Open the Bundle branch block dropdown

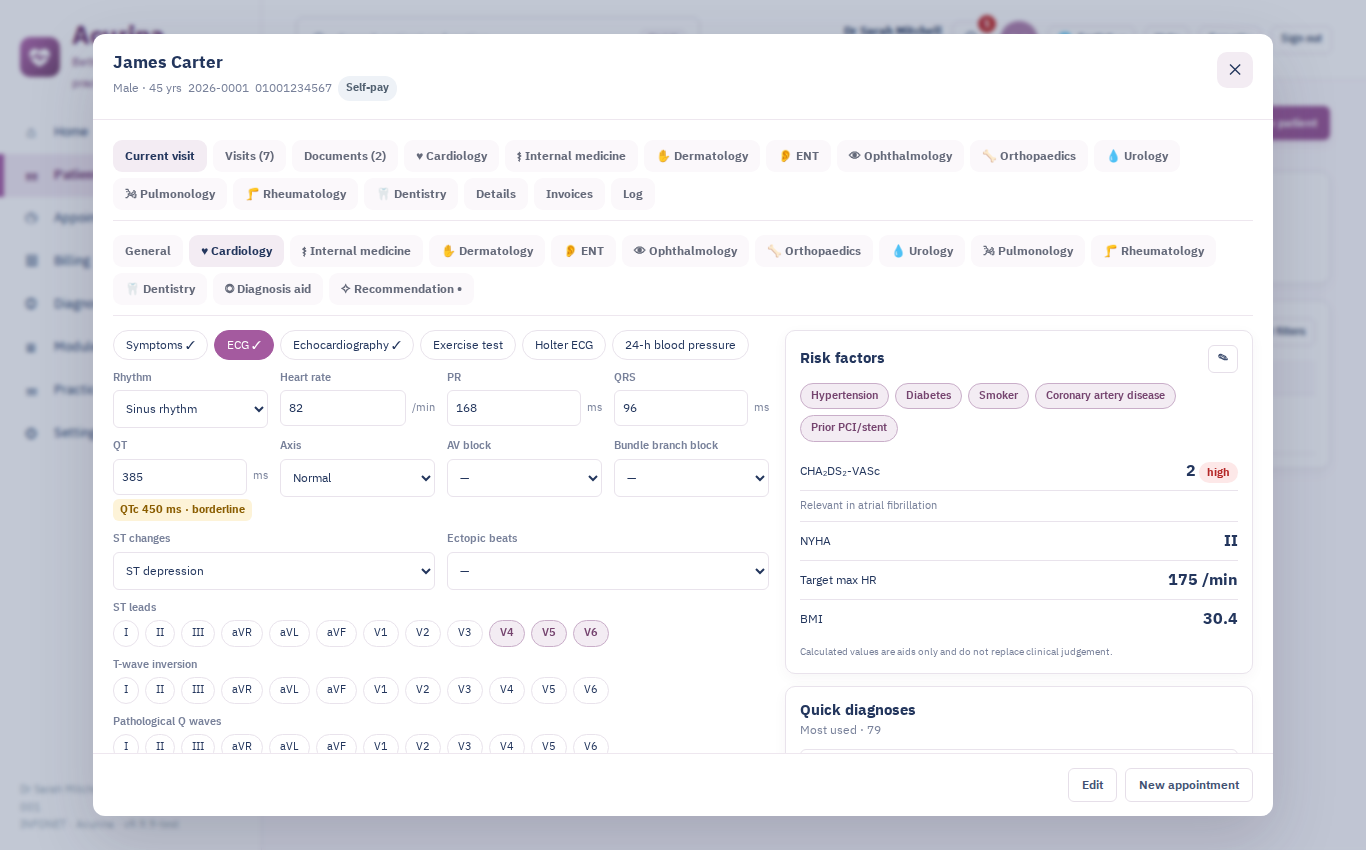pos(691,478)
